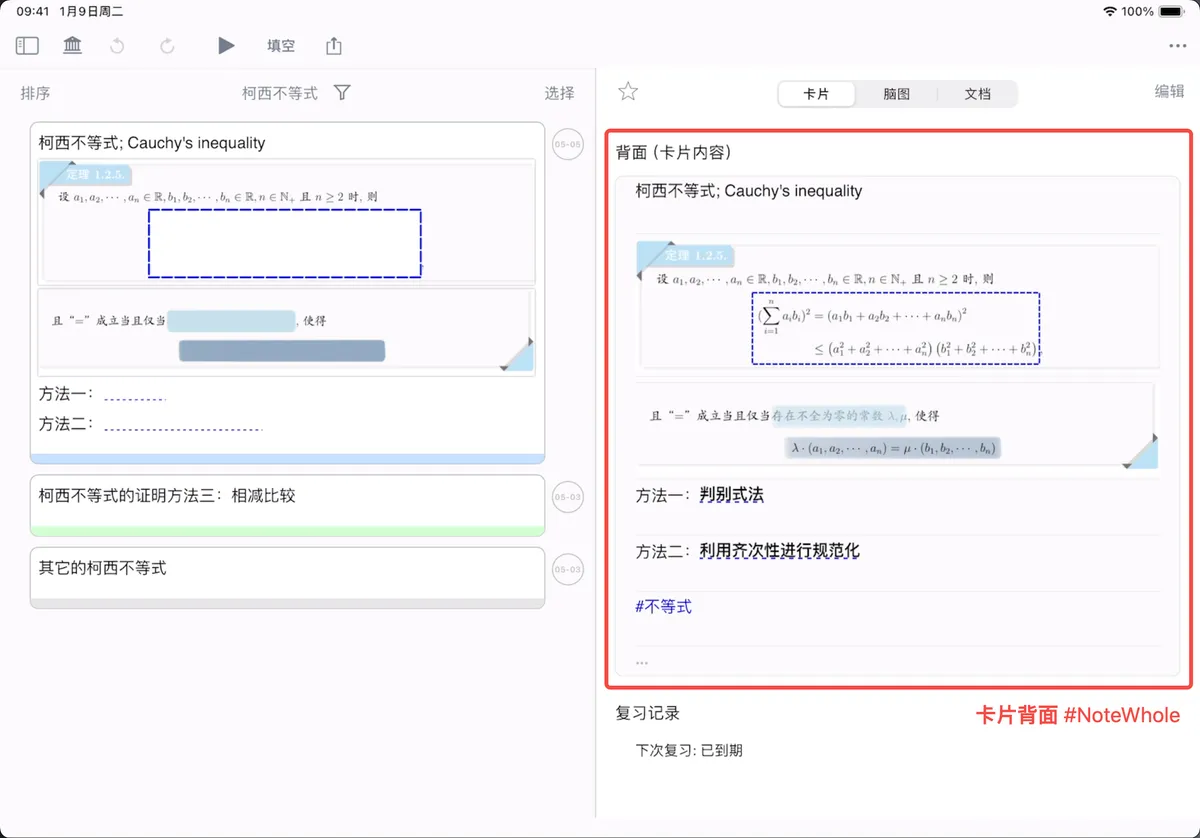Click the equality condition formula on card back

(x=893, y=448)
